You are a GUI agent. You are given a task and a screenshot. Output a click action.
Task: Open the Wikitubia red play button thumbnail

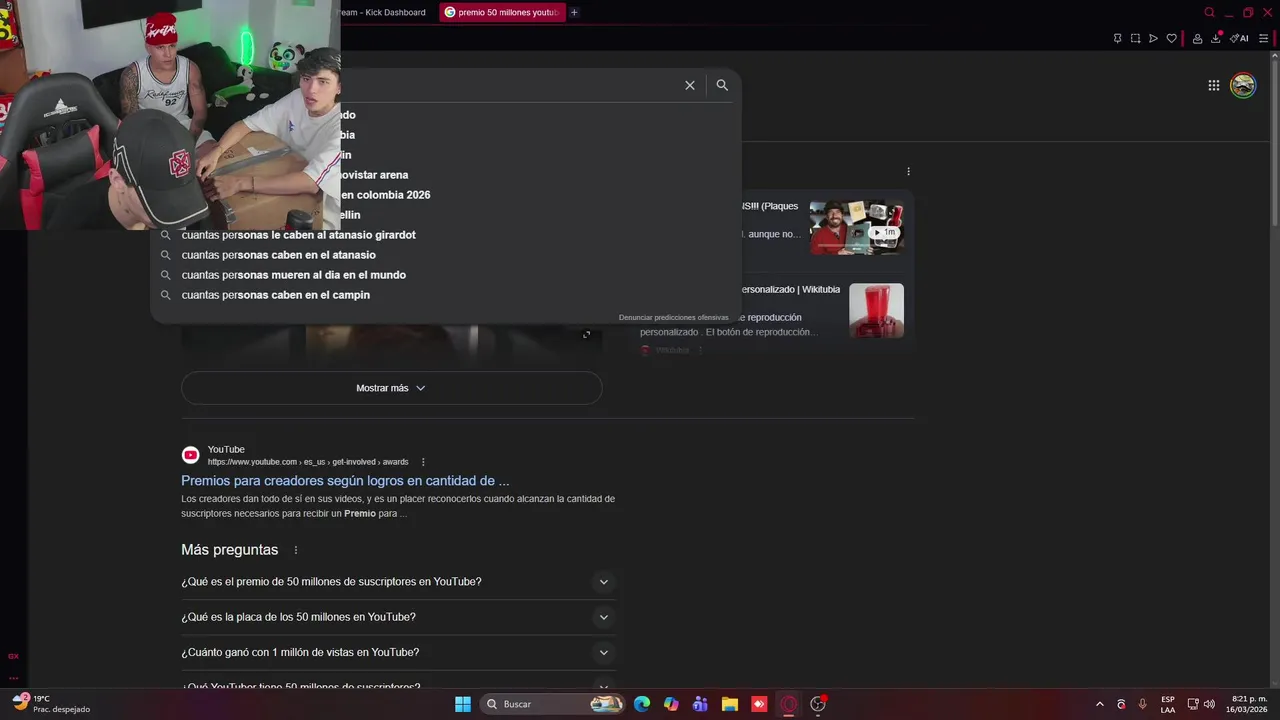876,310
